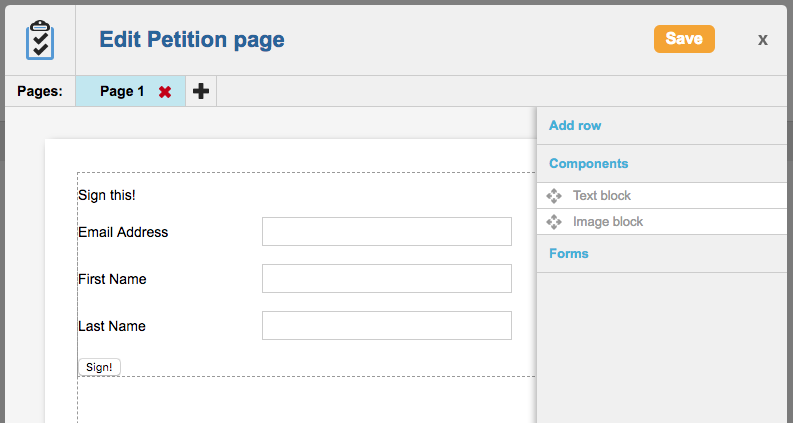The height and width of the screenshot is (423, 793).
Task: Select the Image block component label
Action: click(608, 222)
